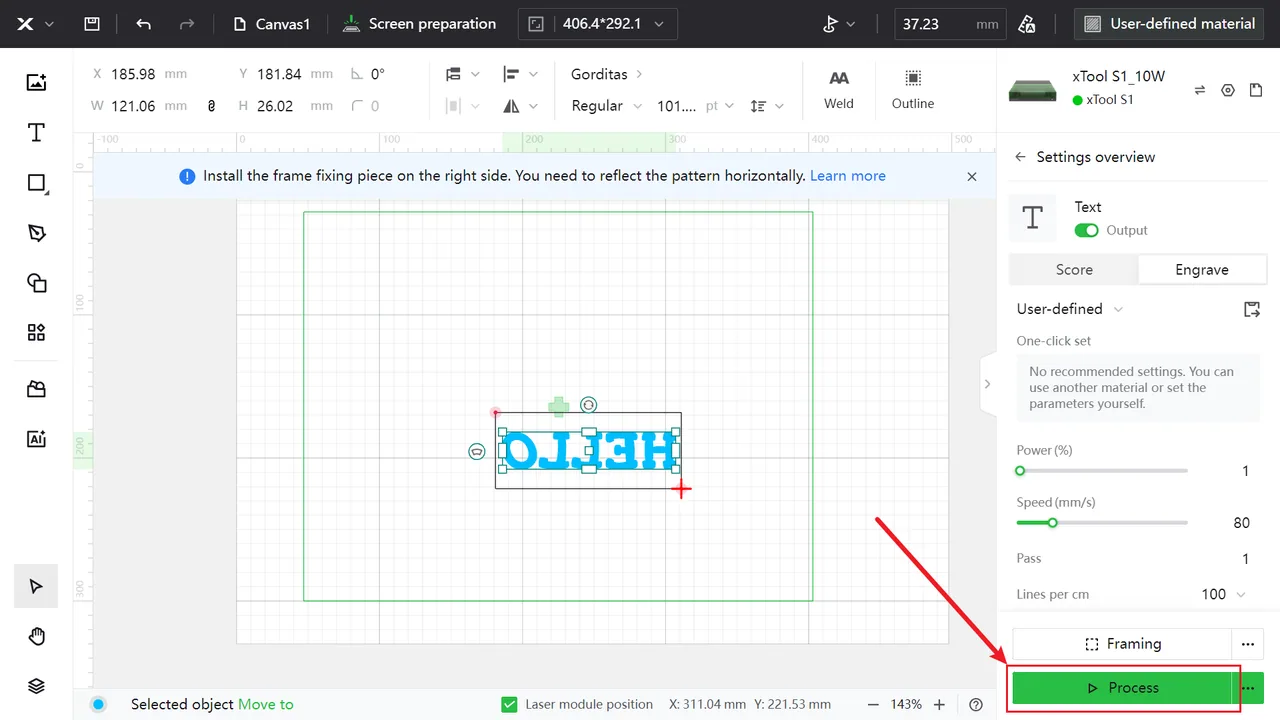The image size is (1280, 720).
Task: Click the Save file icon
Action: pos(91,24)
